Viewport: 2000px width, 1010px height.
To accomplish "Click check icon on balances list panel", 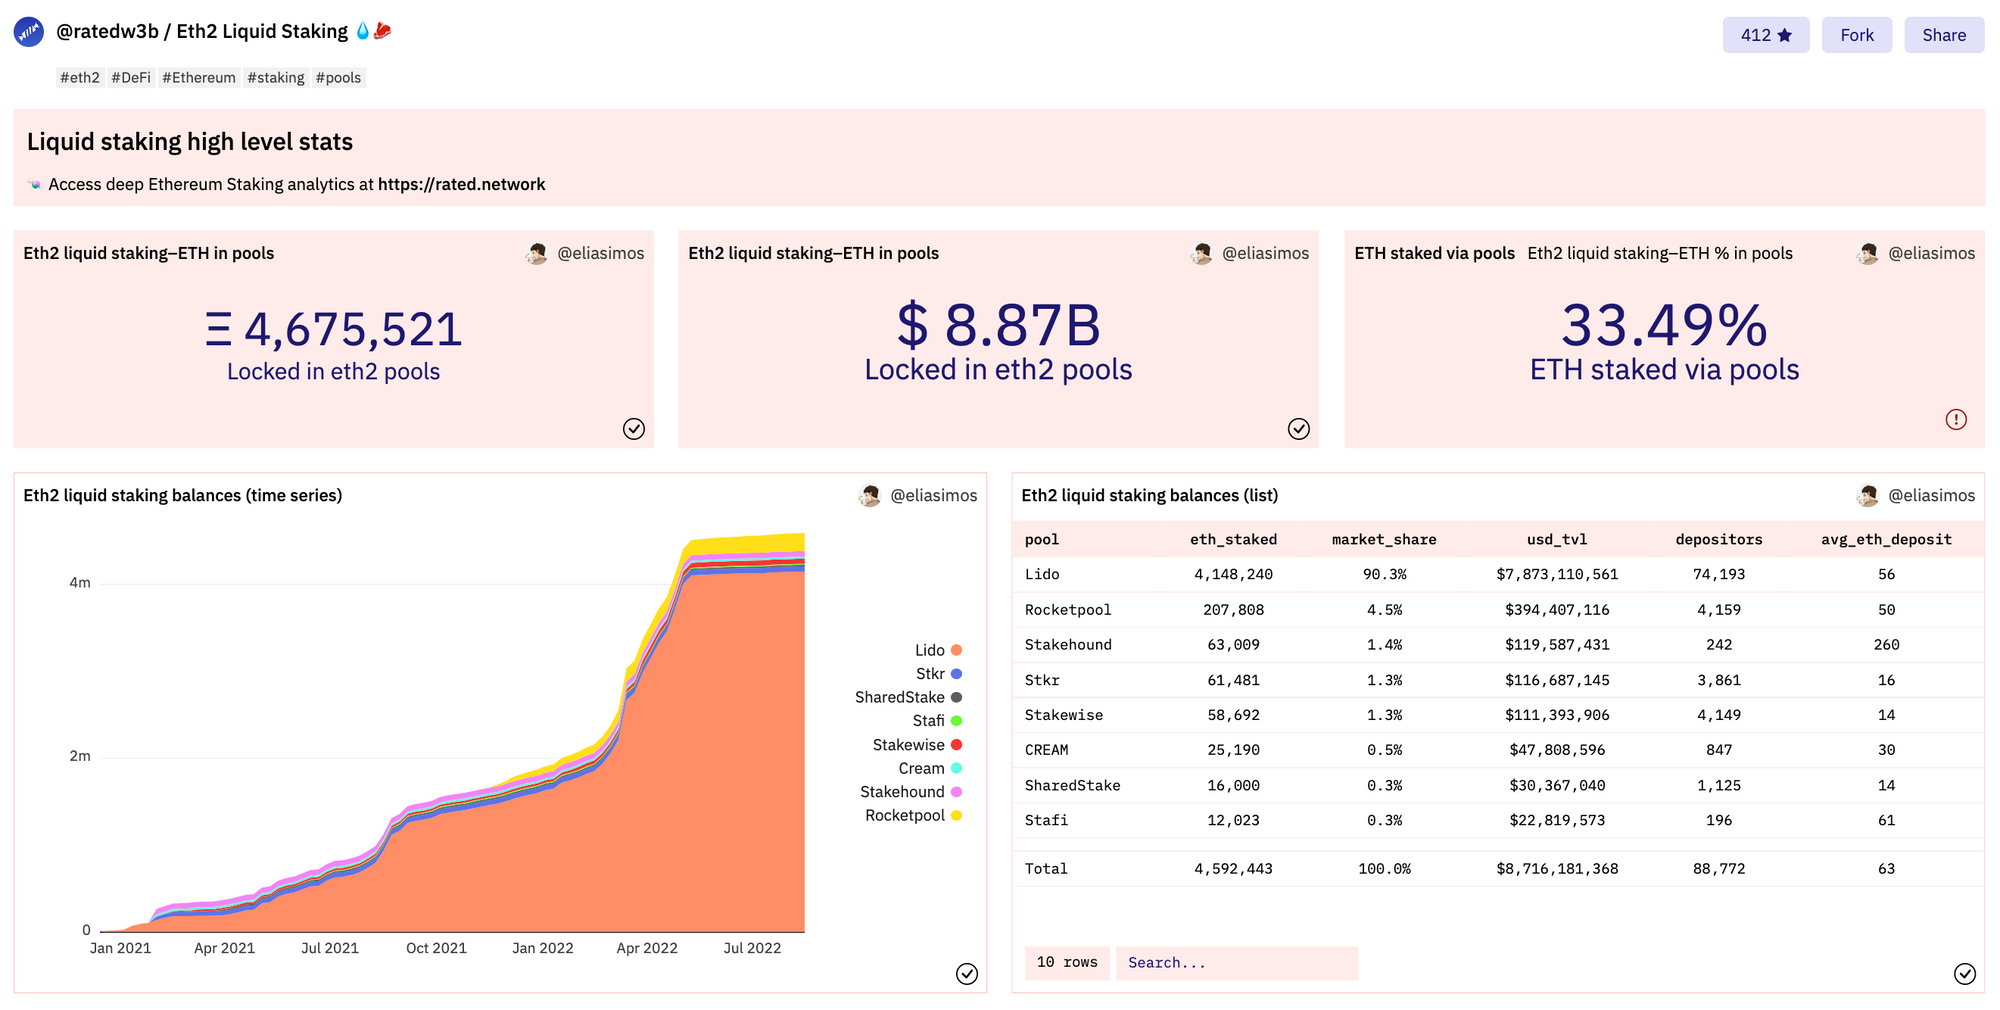I will [1965, 974].
